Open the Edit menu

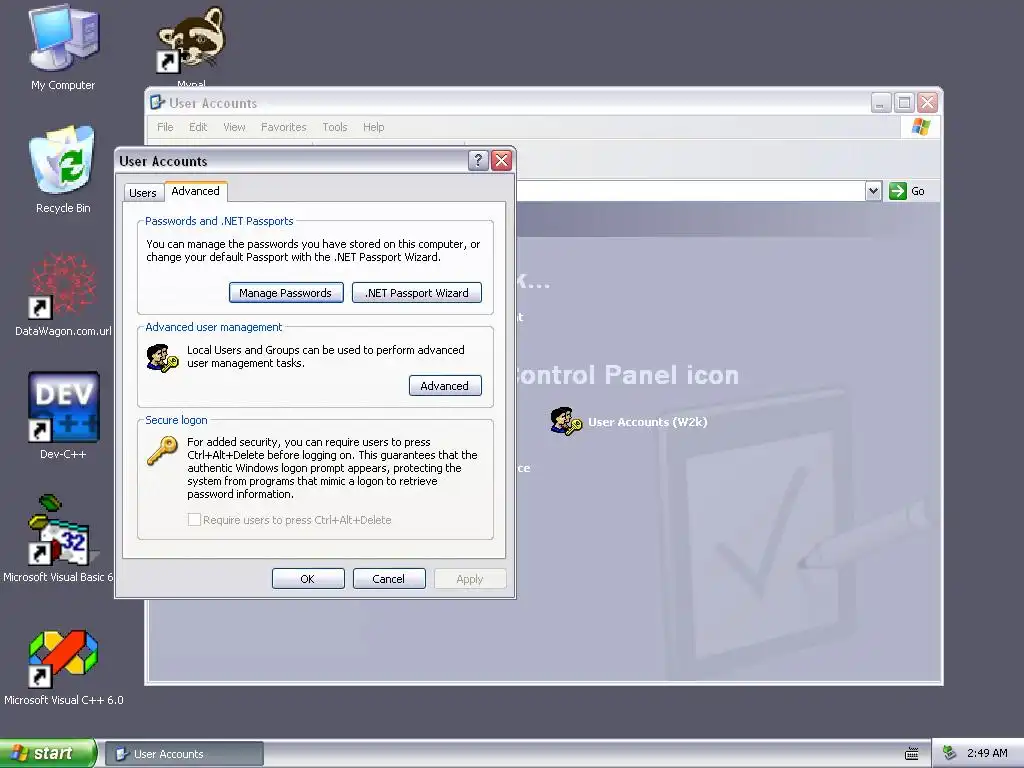click(198, 127)
